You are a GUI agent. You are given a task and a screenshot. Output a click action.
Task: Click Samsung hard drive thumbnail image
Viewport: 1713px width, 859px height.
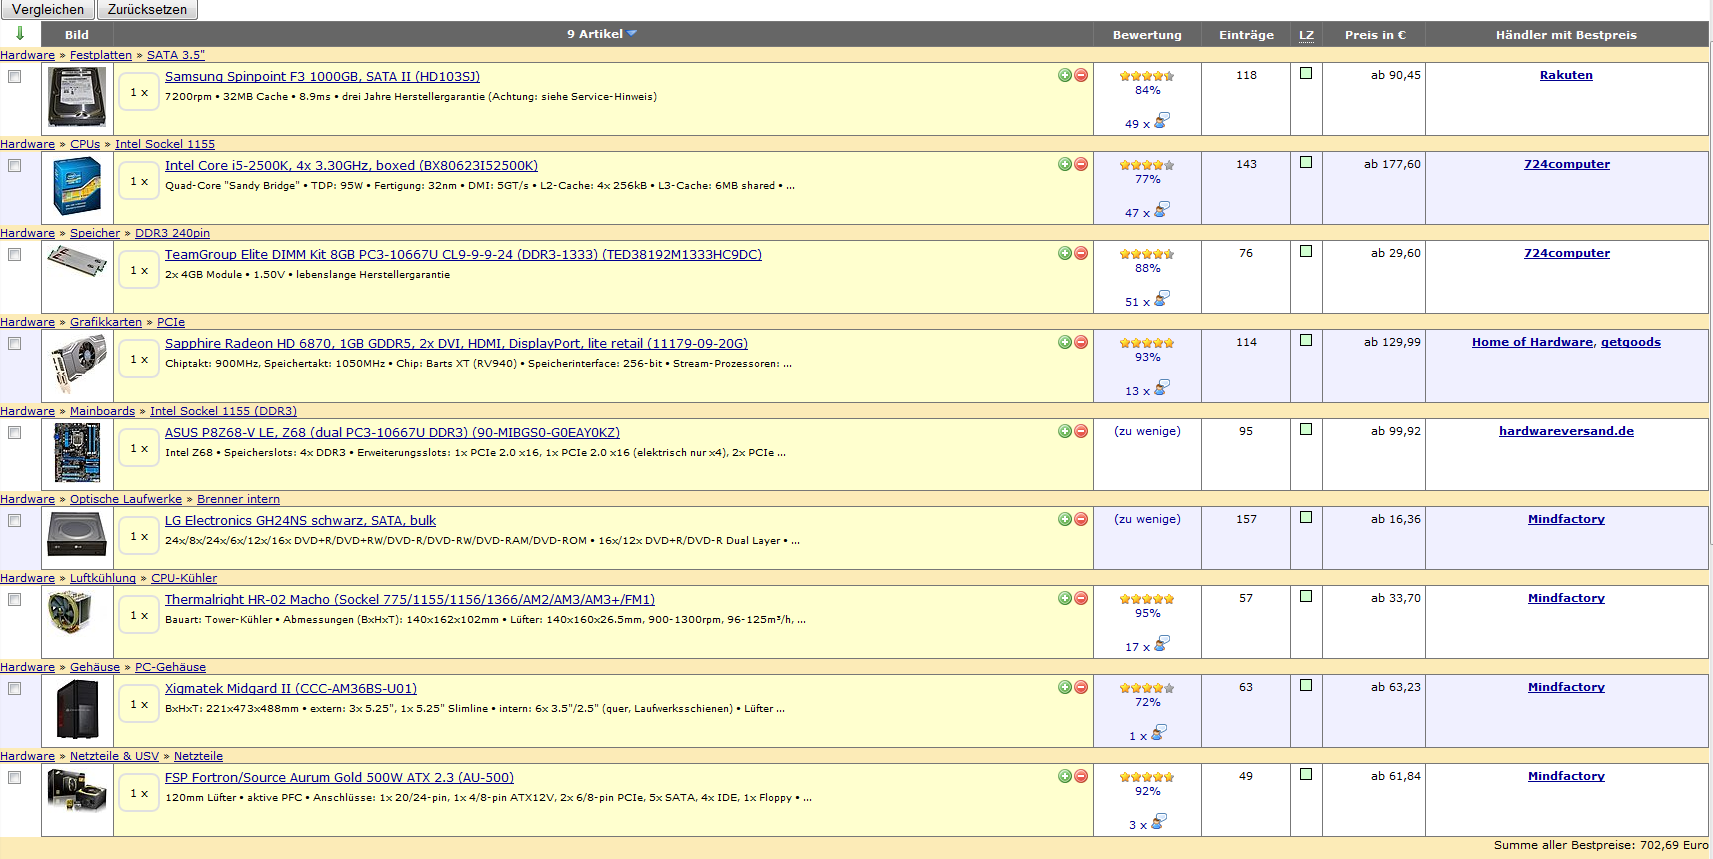[77, 97]
